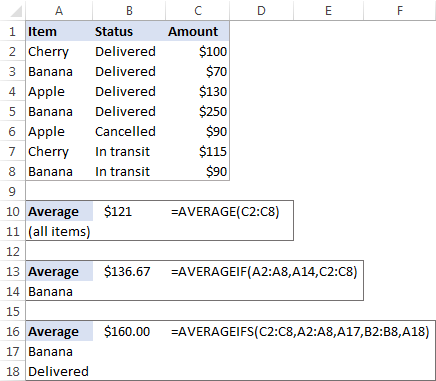
Task: Click the Status header cell
Action: coord(129,31)
